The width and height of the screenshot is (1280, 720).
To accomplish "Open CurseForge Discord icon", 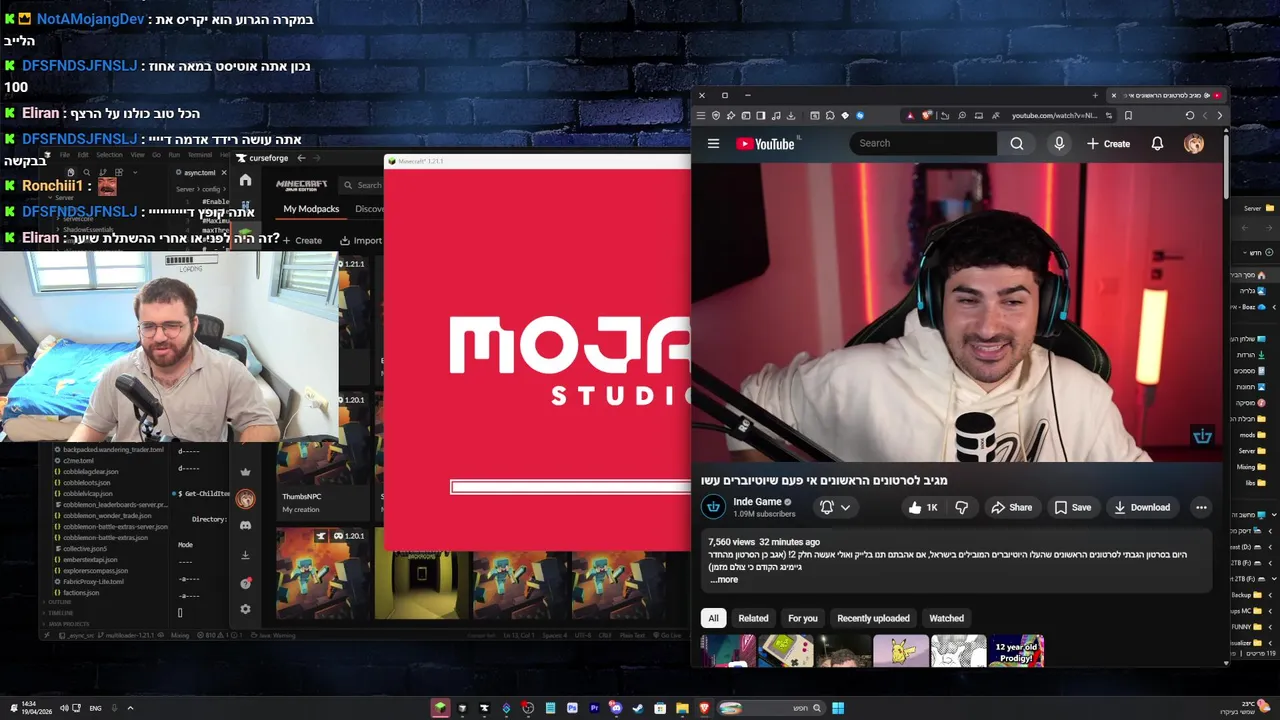I will tap(245, 525).
